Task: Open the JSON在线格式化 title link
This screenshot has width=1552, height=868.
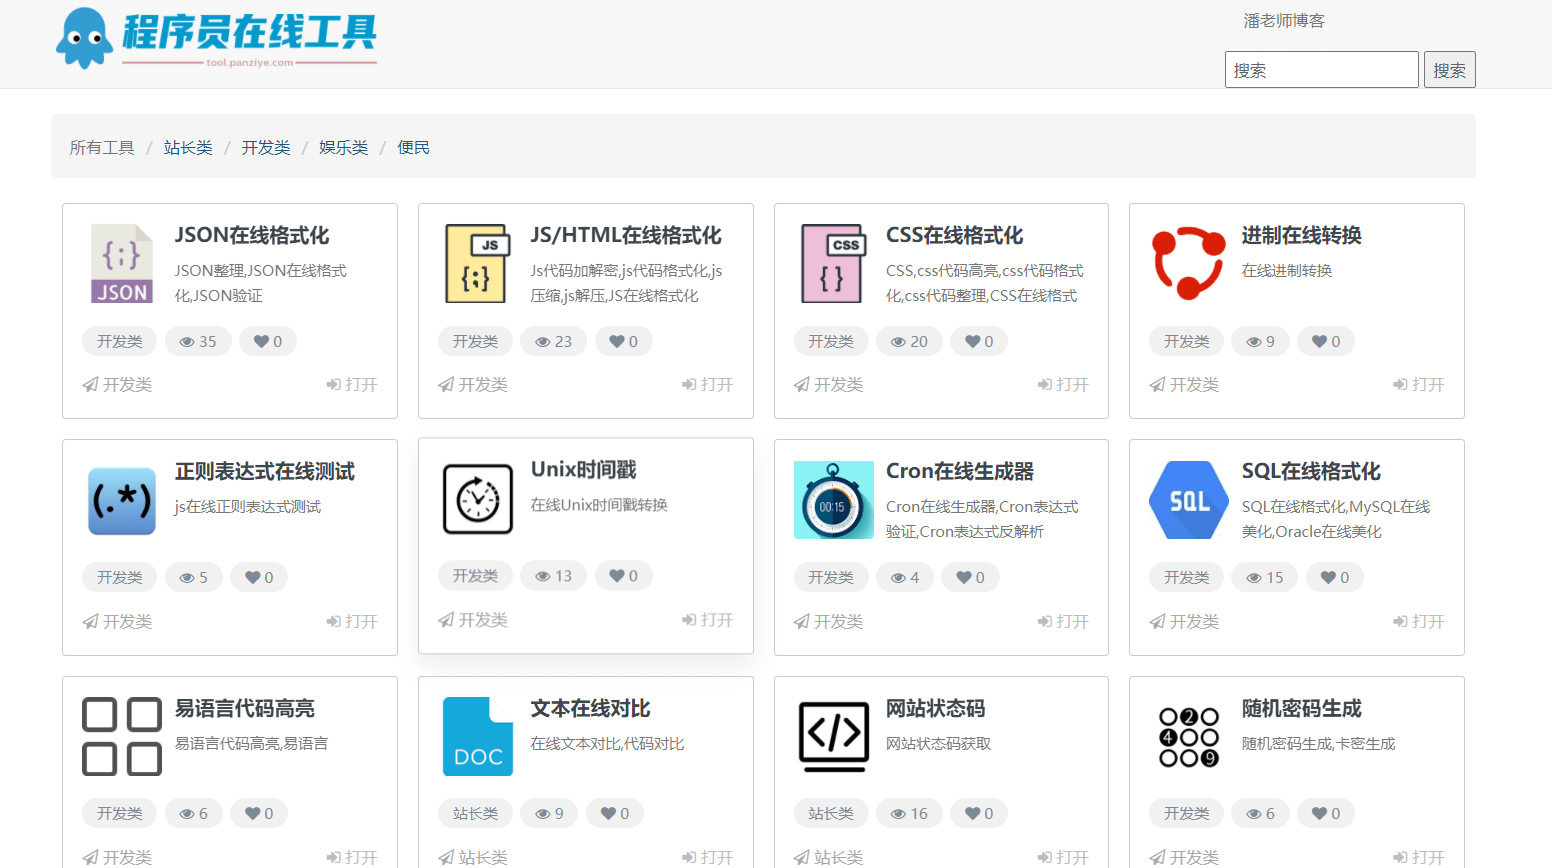Action: coord(252,235)
